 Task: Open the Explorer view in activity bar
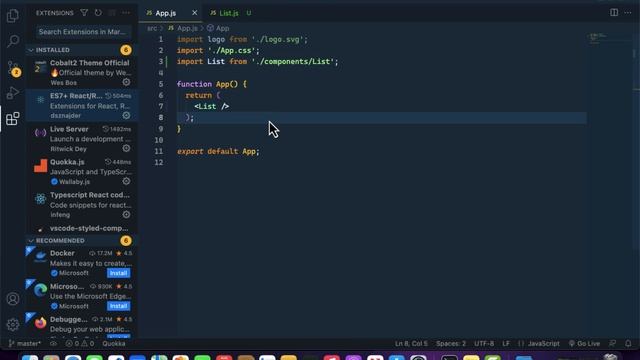pyautogui.click(x=13, y=16)
